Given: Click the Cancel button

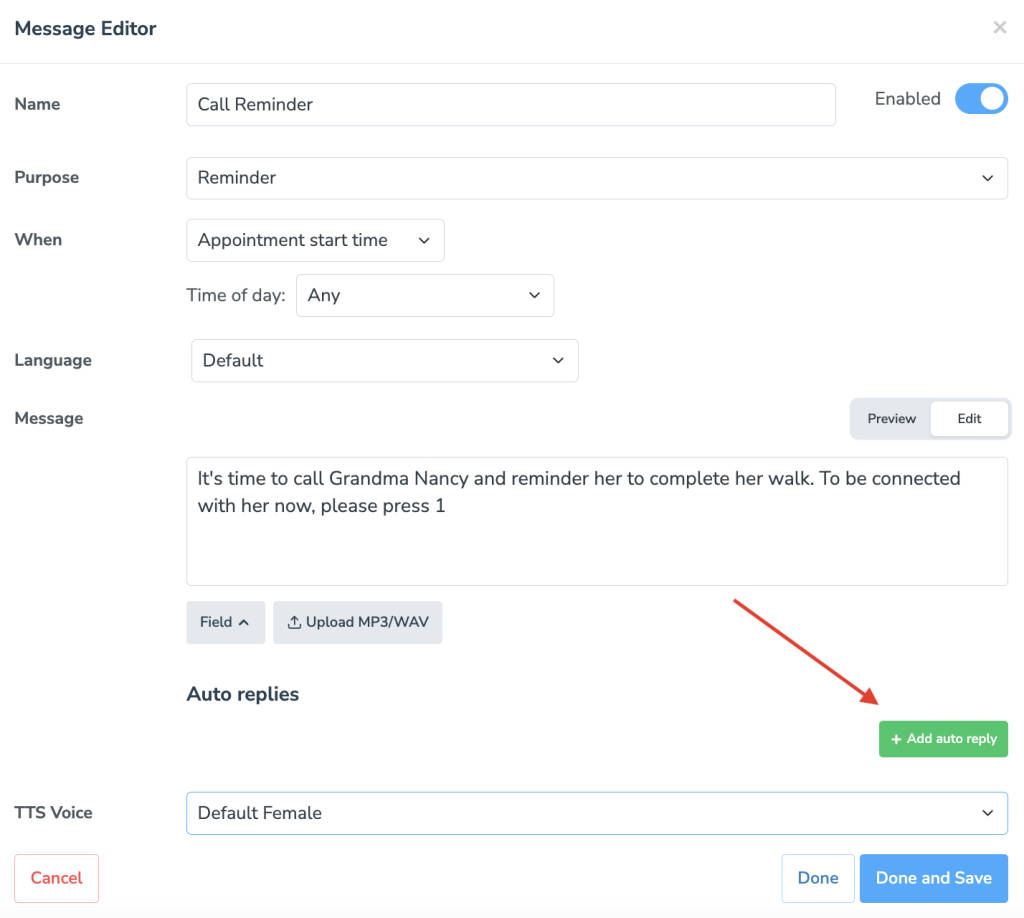Looking at the screenshot, I should [57, 878].
